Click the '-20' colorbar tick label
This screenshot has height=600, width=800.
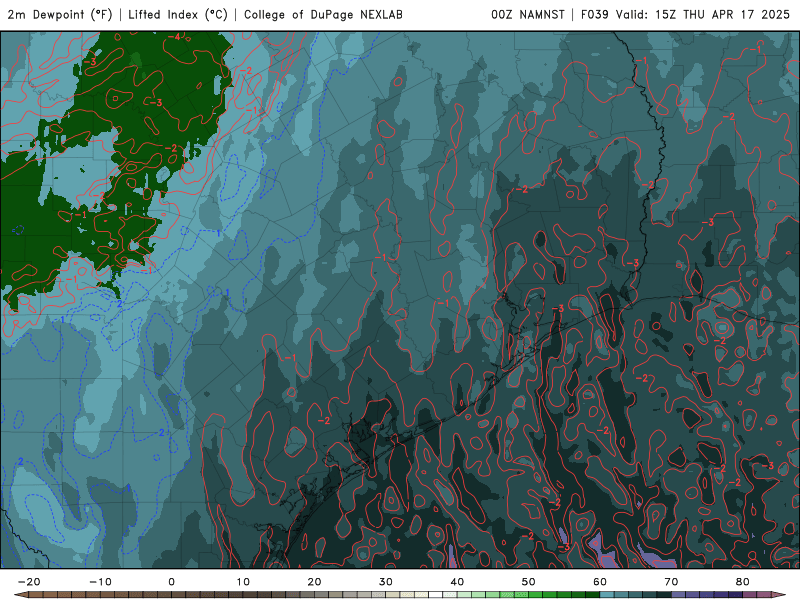tap(29, 582)
